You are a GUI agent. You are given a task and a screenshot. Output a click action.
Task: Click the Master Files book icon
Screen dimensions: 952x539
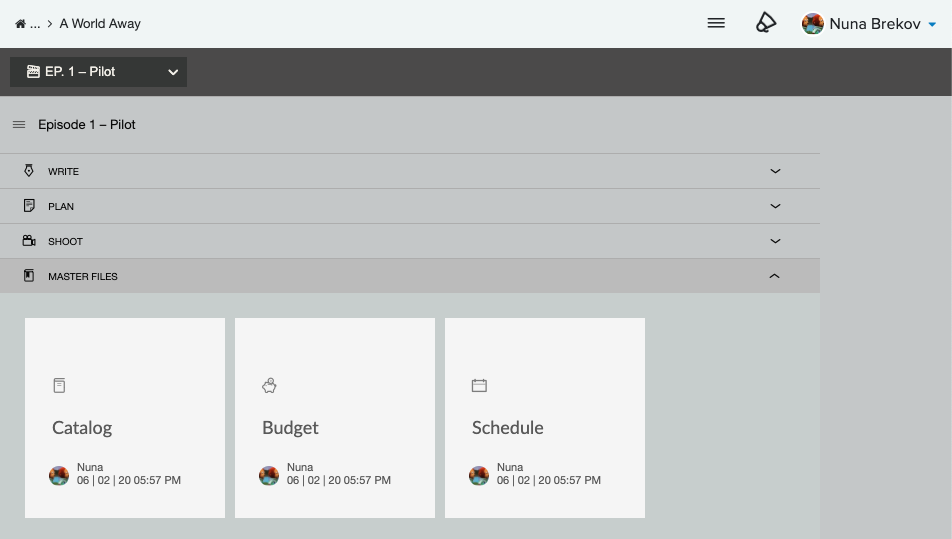pyautogui.click(x=29, y=276)
